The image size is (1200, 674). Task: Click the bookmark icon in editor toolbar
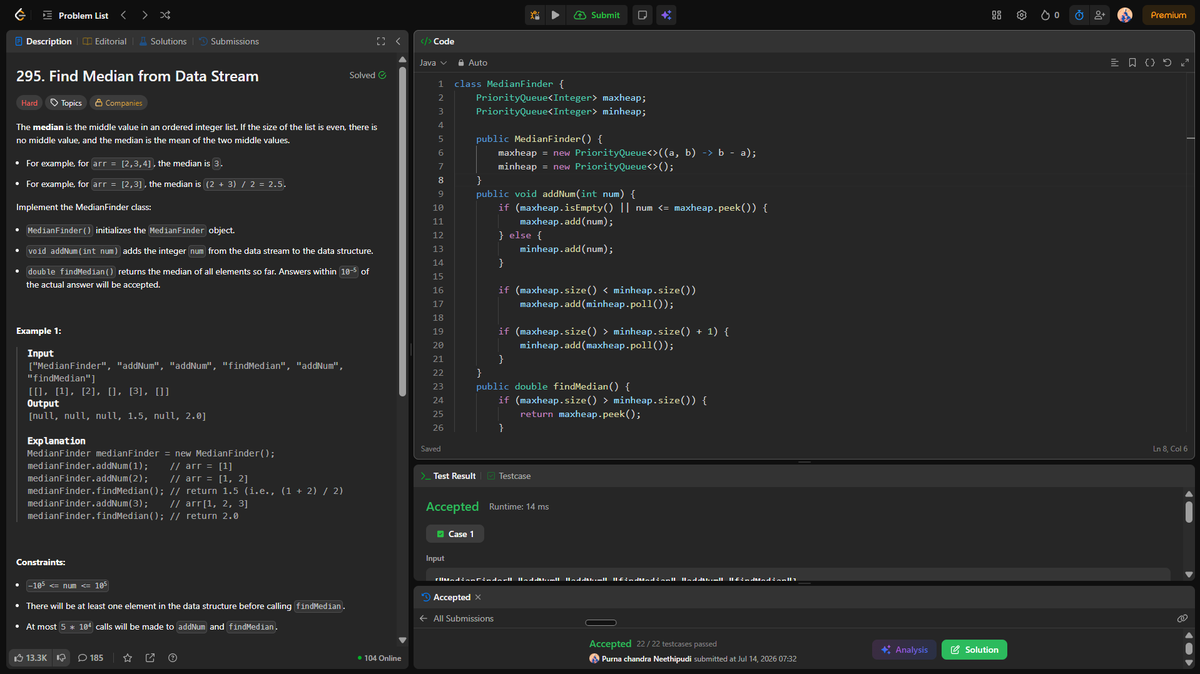pyautogui.click(x=1132, y=63)
